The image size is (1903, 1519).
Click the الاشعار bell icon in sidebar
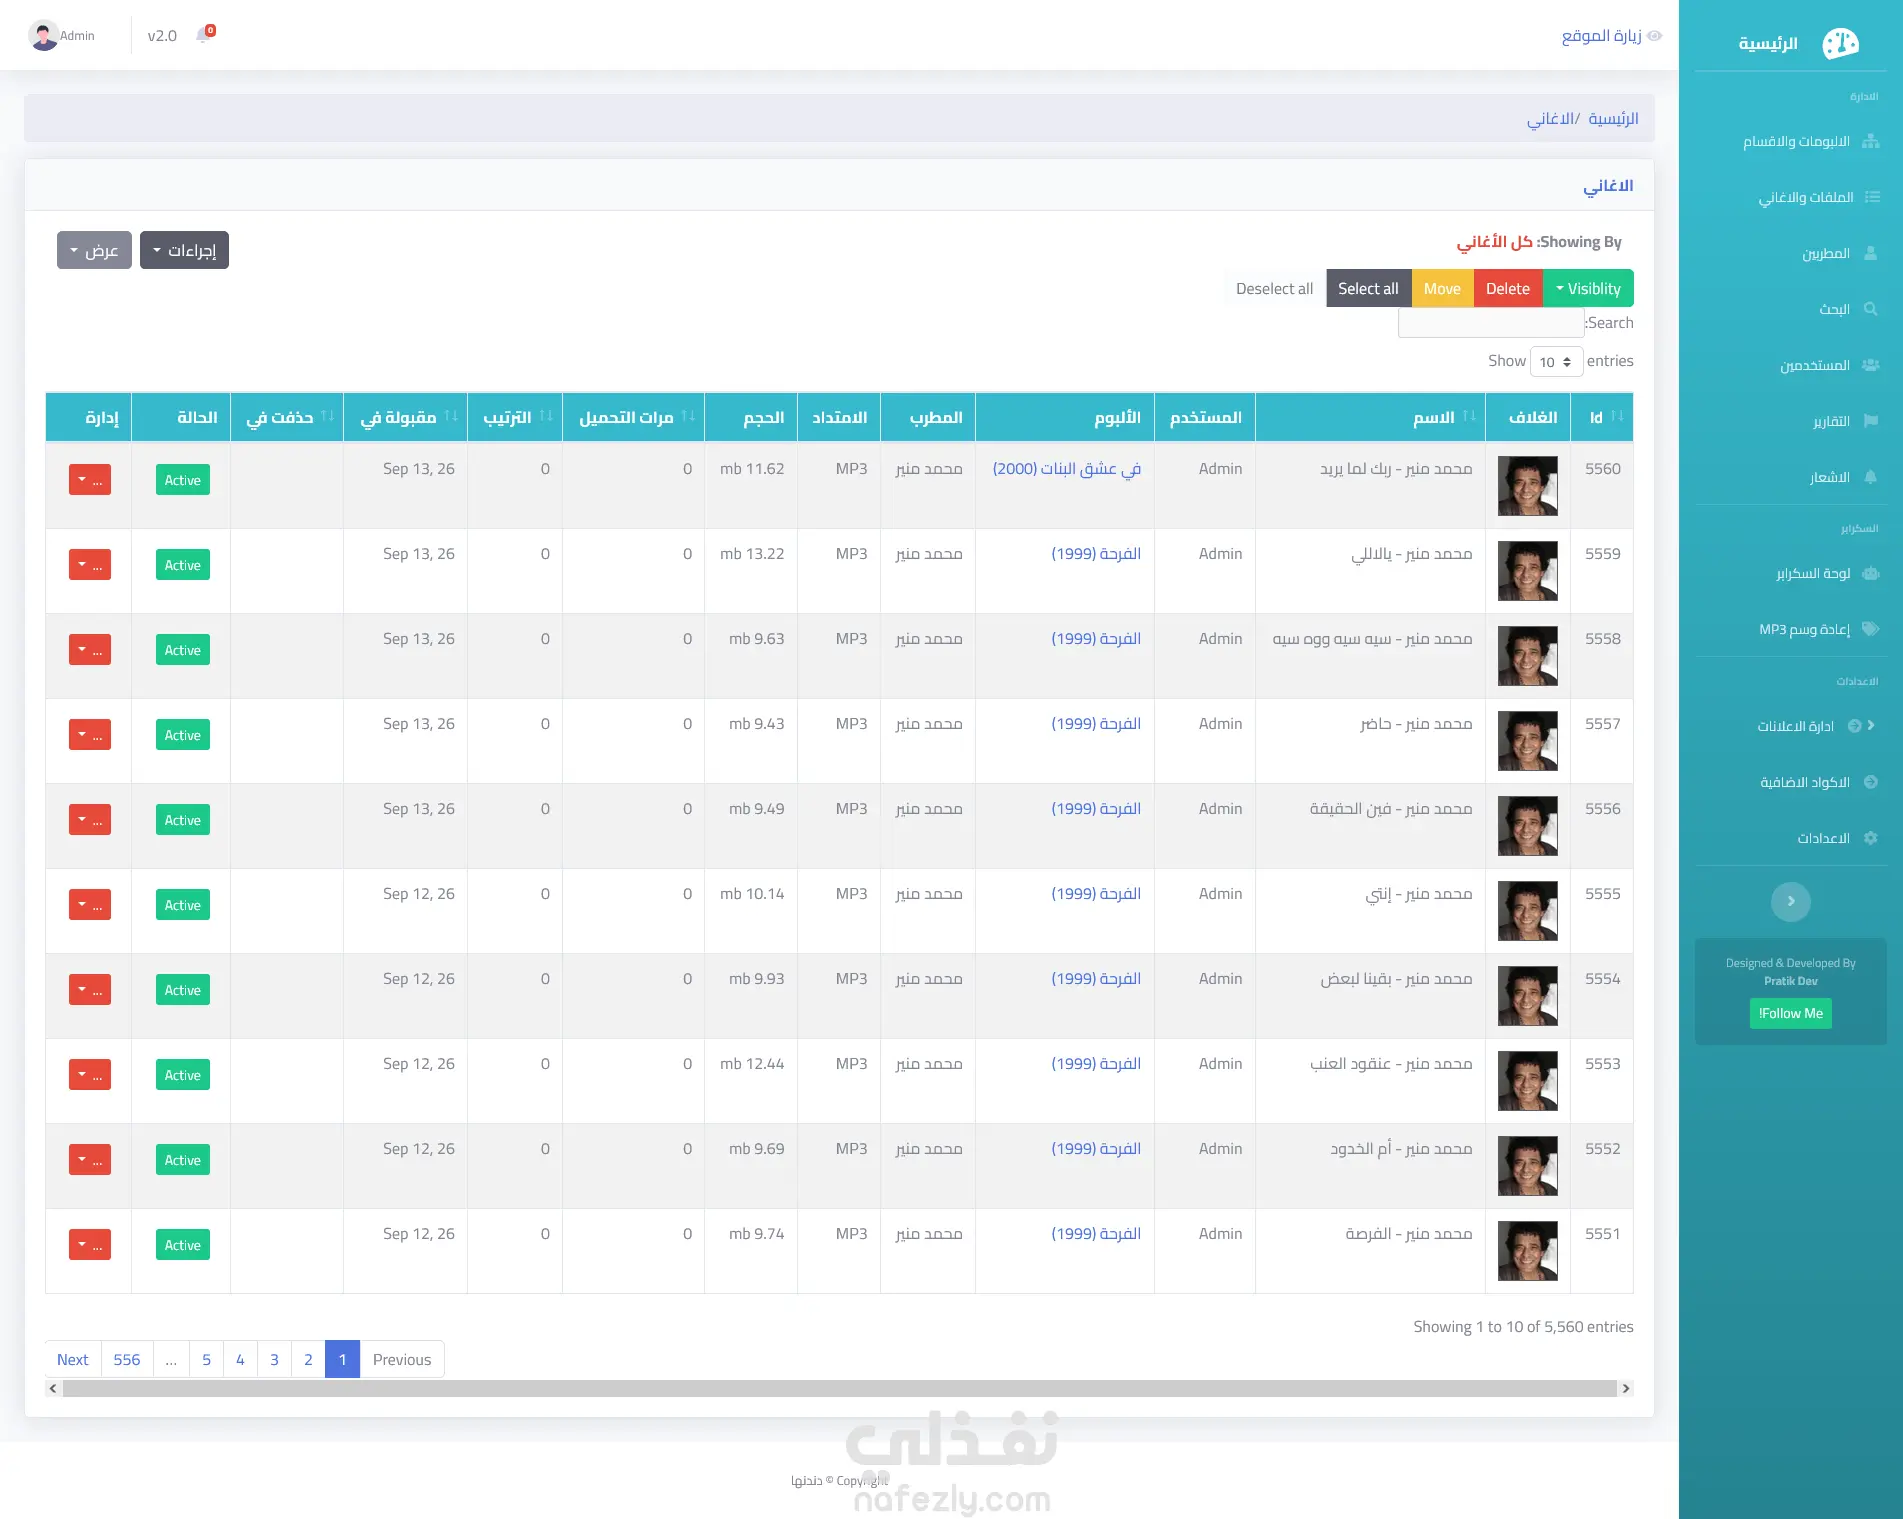(1870, 477)
